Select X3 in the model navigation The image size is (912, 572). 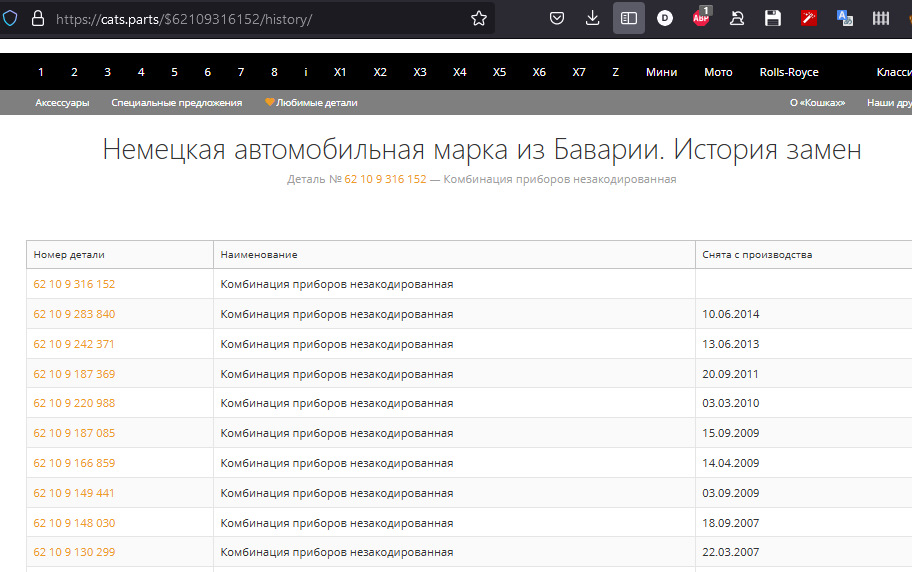419,72
